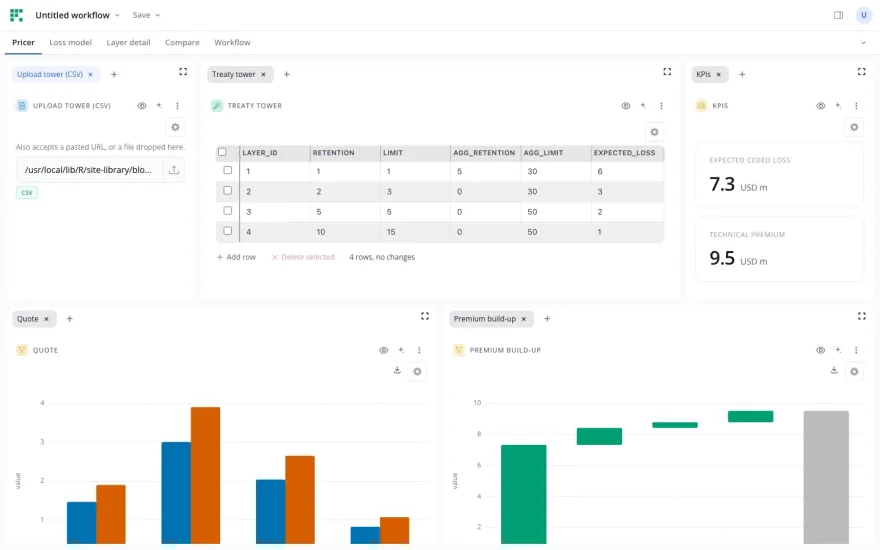880x550 pixels.
Task: Click the app logo icon
Action: pyautogui.click(x=16, y=15)
